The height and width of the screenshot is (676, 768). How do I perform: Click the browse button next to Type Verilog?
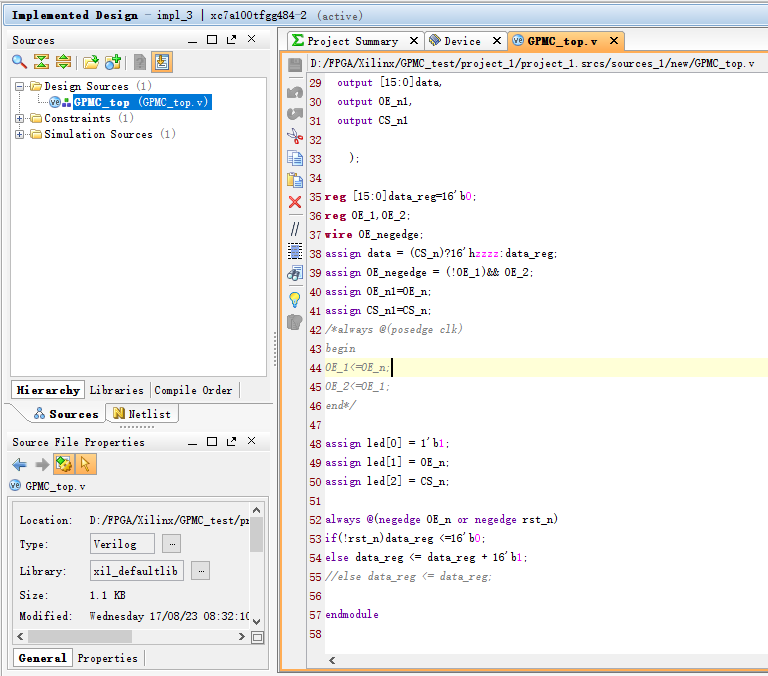171,543
